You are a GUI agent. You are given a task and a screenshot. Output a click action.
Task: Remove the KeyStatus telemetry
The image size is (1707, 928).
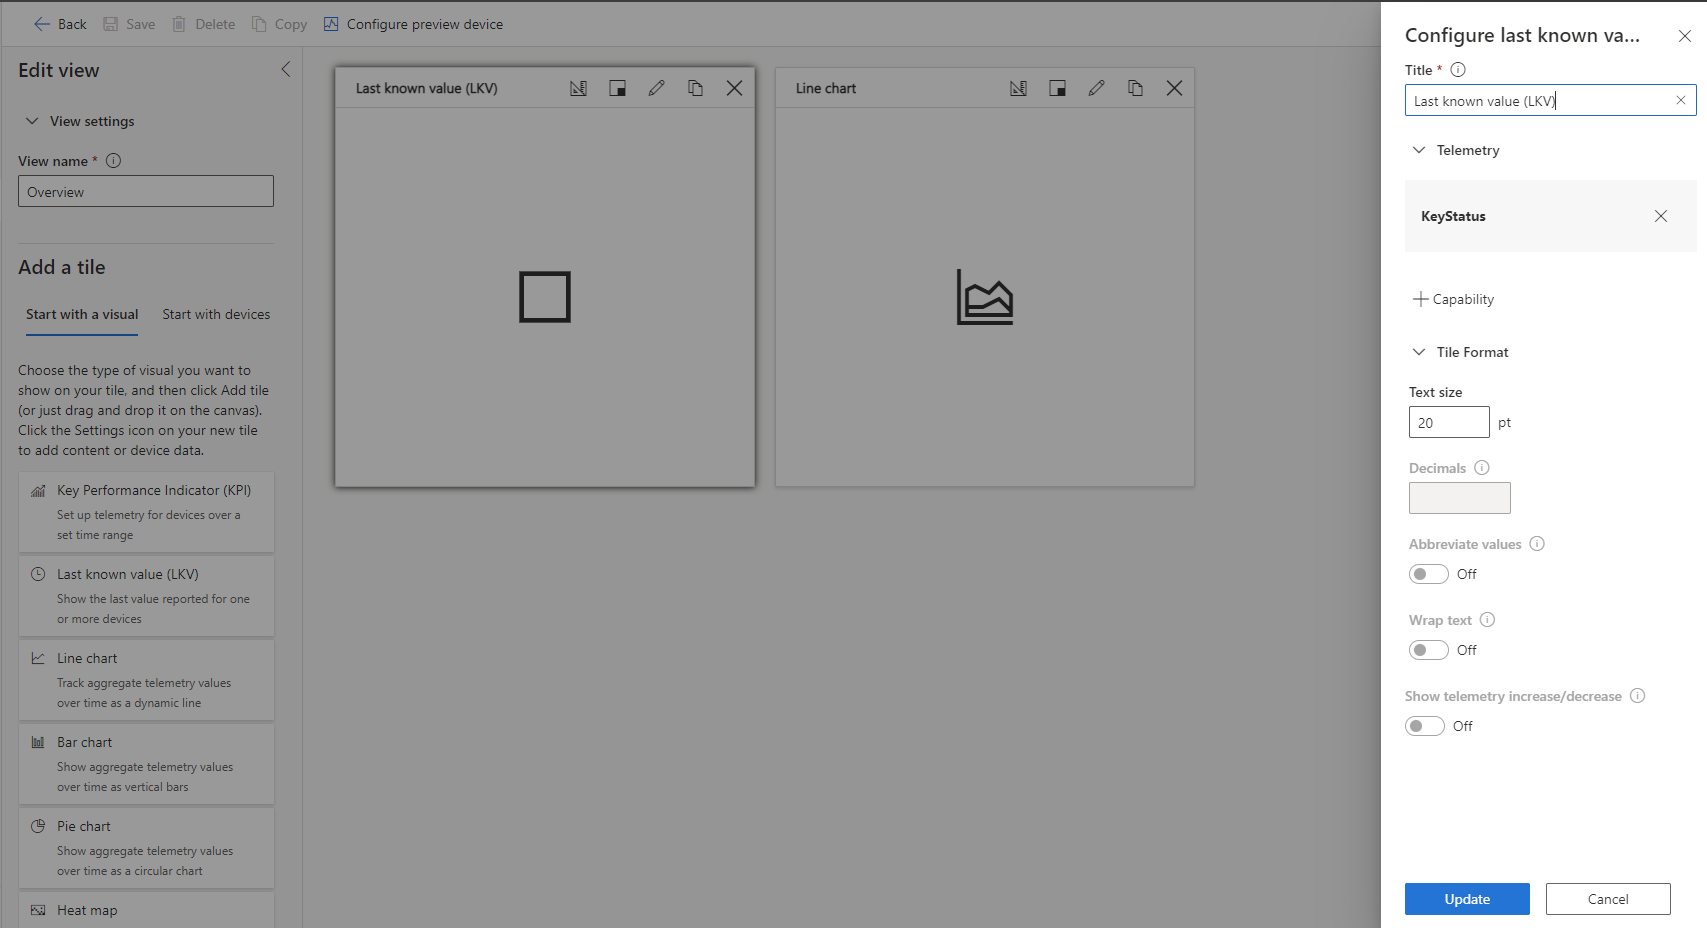point(1661,216)
